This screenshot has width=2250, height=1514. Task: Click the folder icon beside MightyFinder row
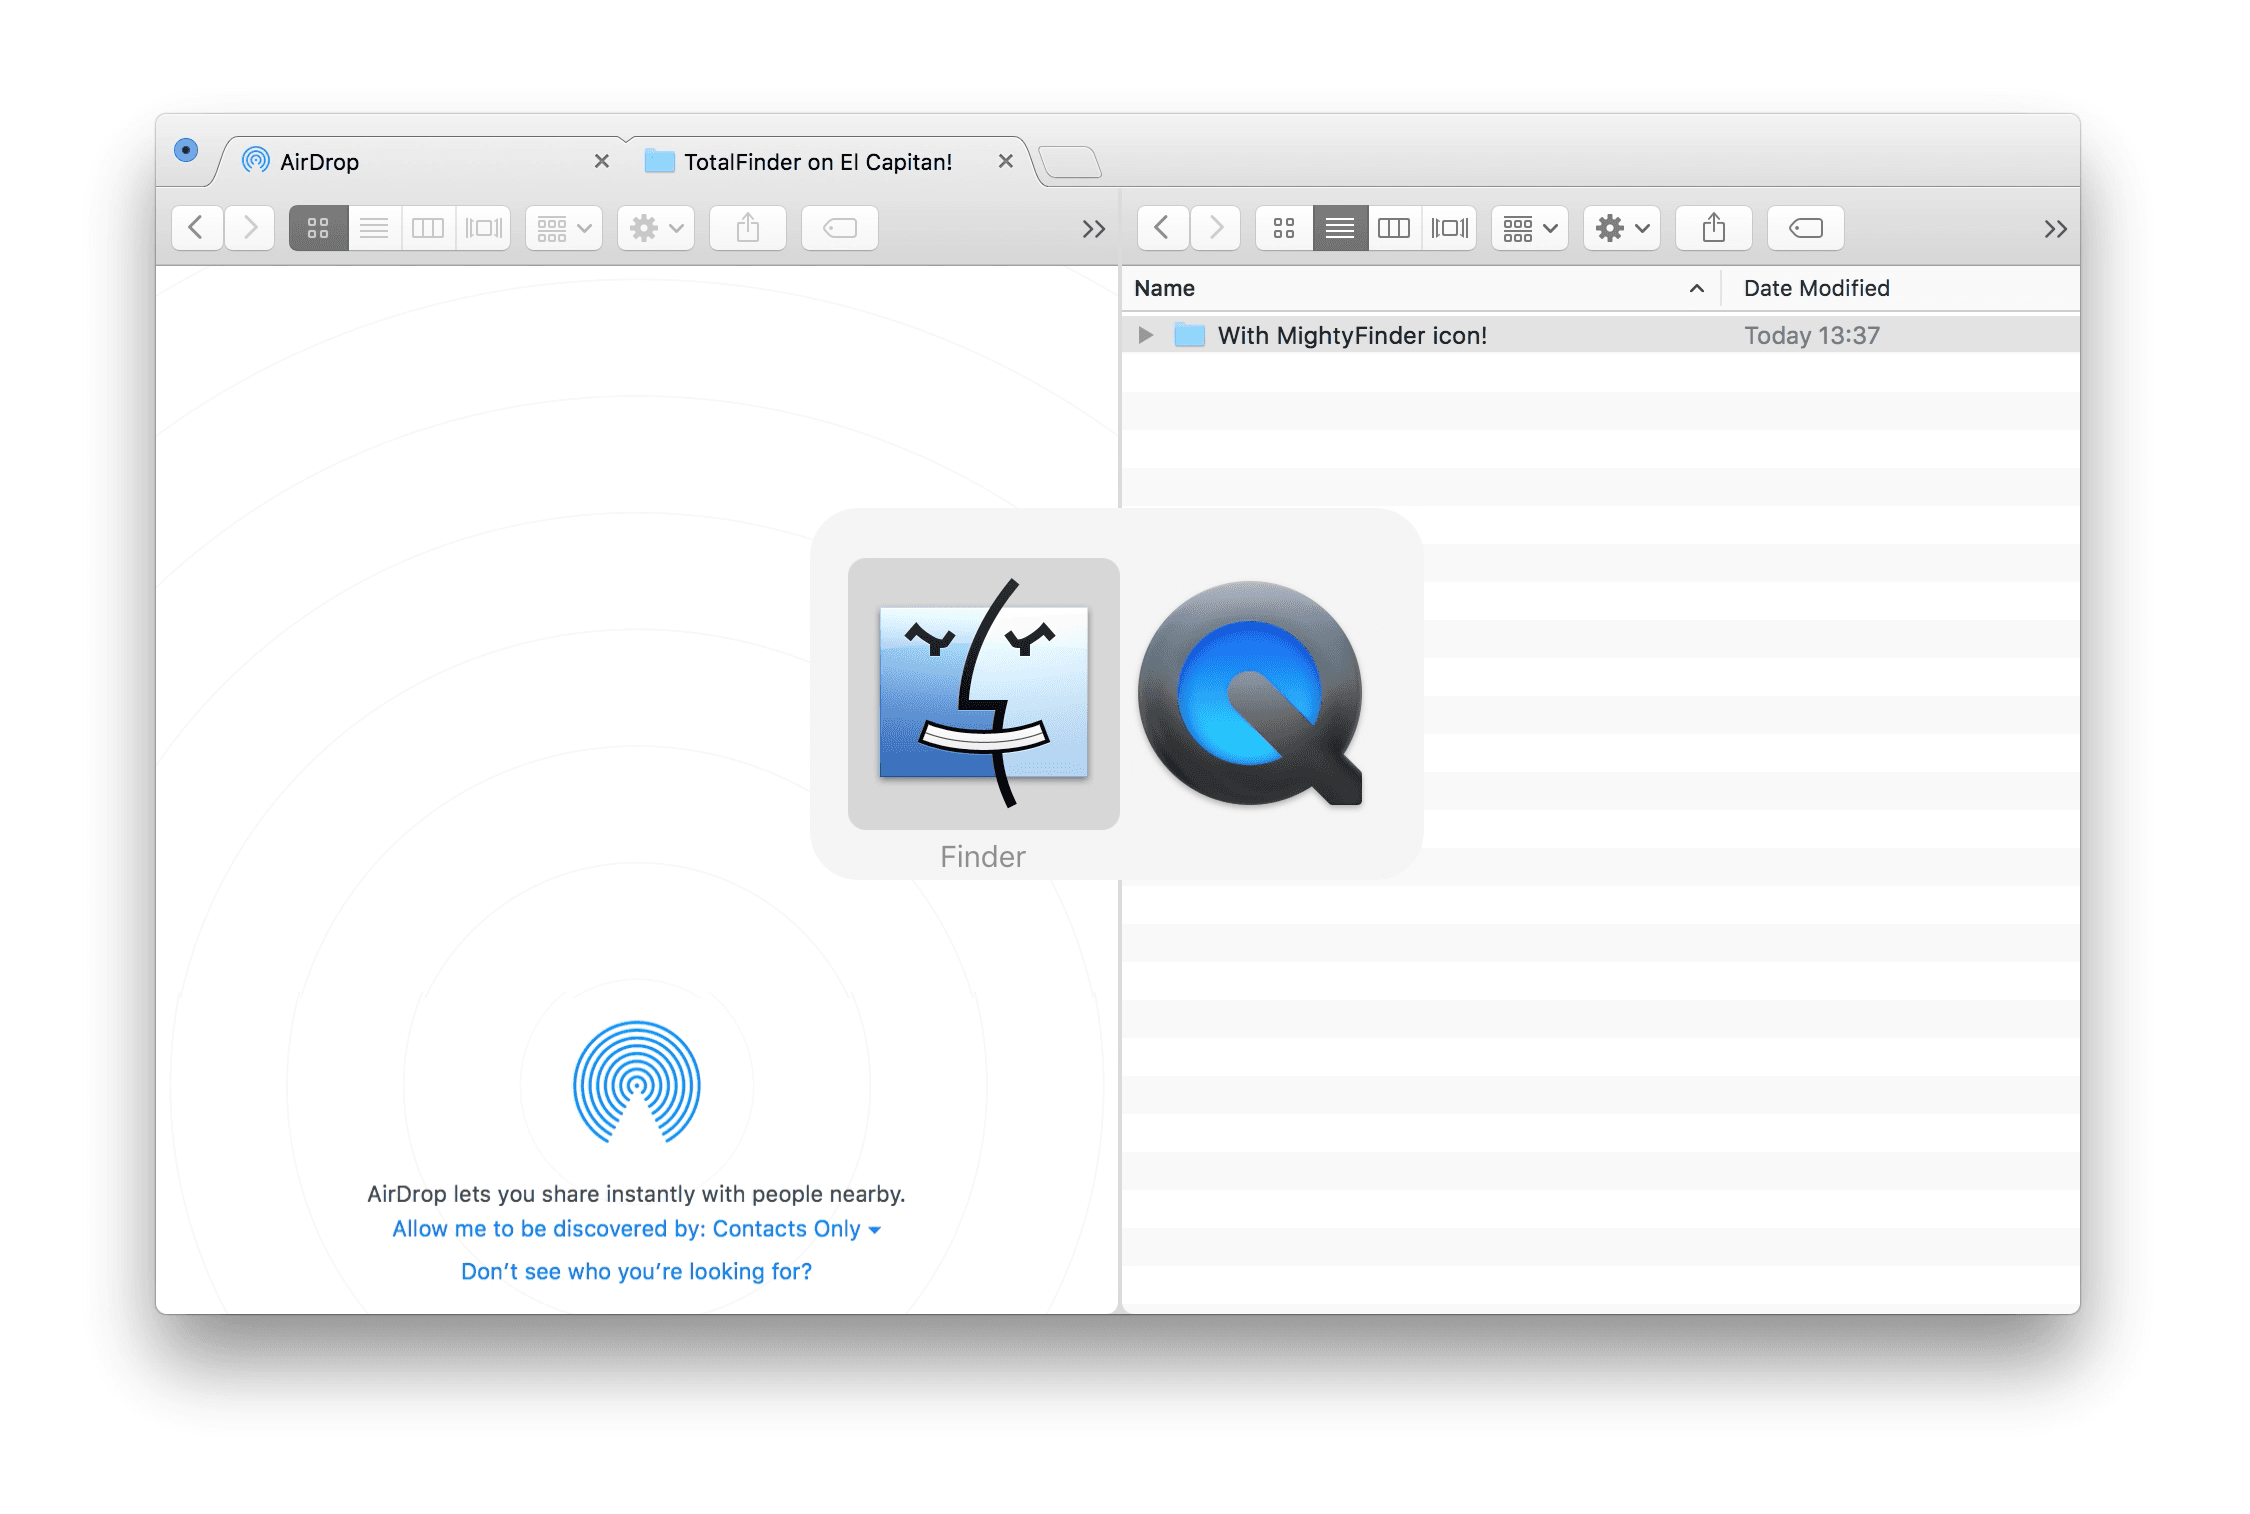click(x=1189, y=335)
